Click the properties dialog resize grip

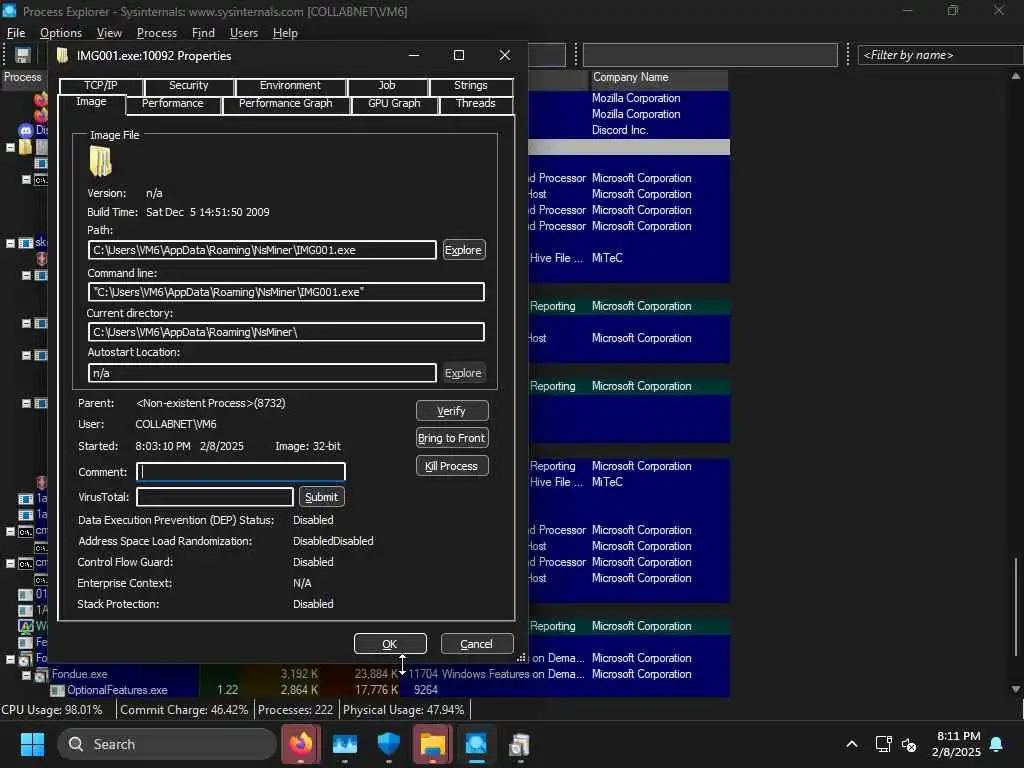[521, 658]
